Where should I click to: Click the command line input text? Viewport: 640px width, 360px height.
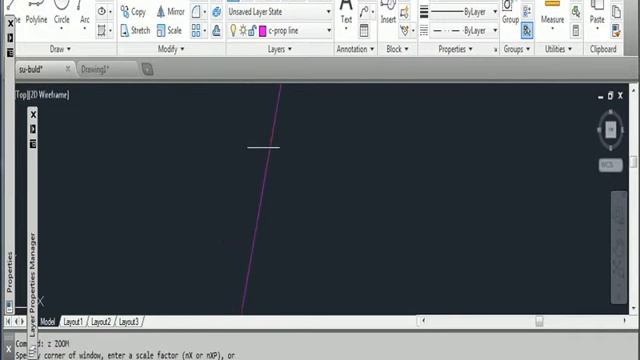click(x=125, y=355)
